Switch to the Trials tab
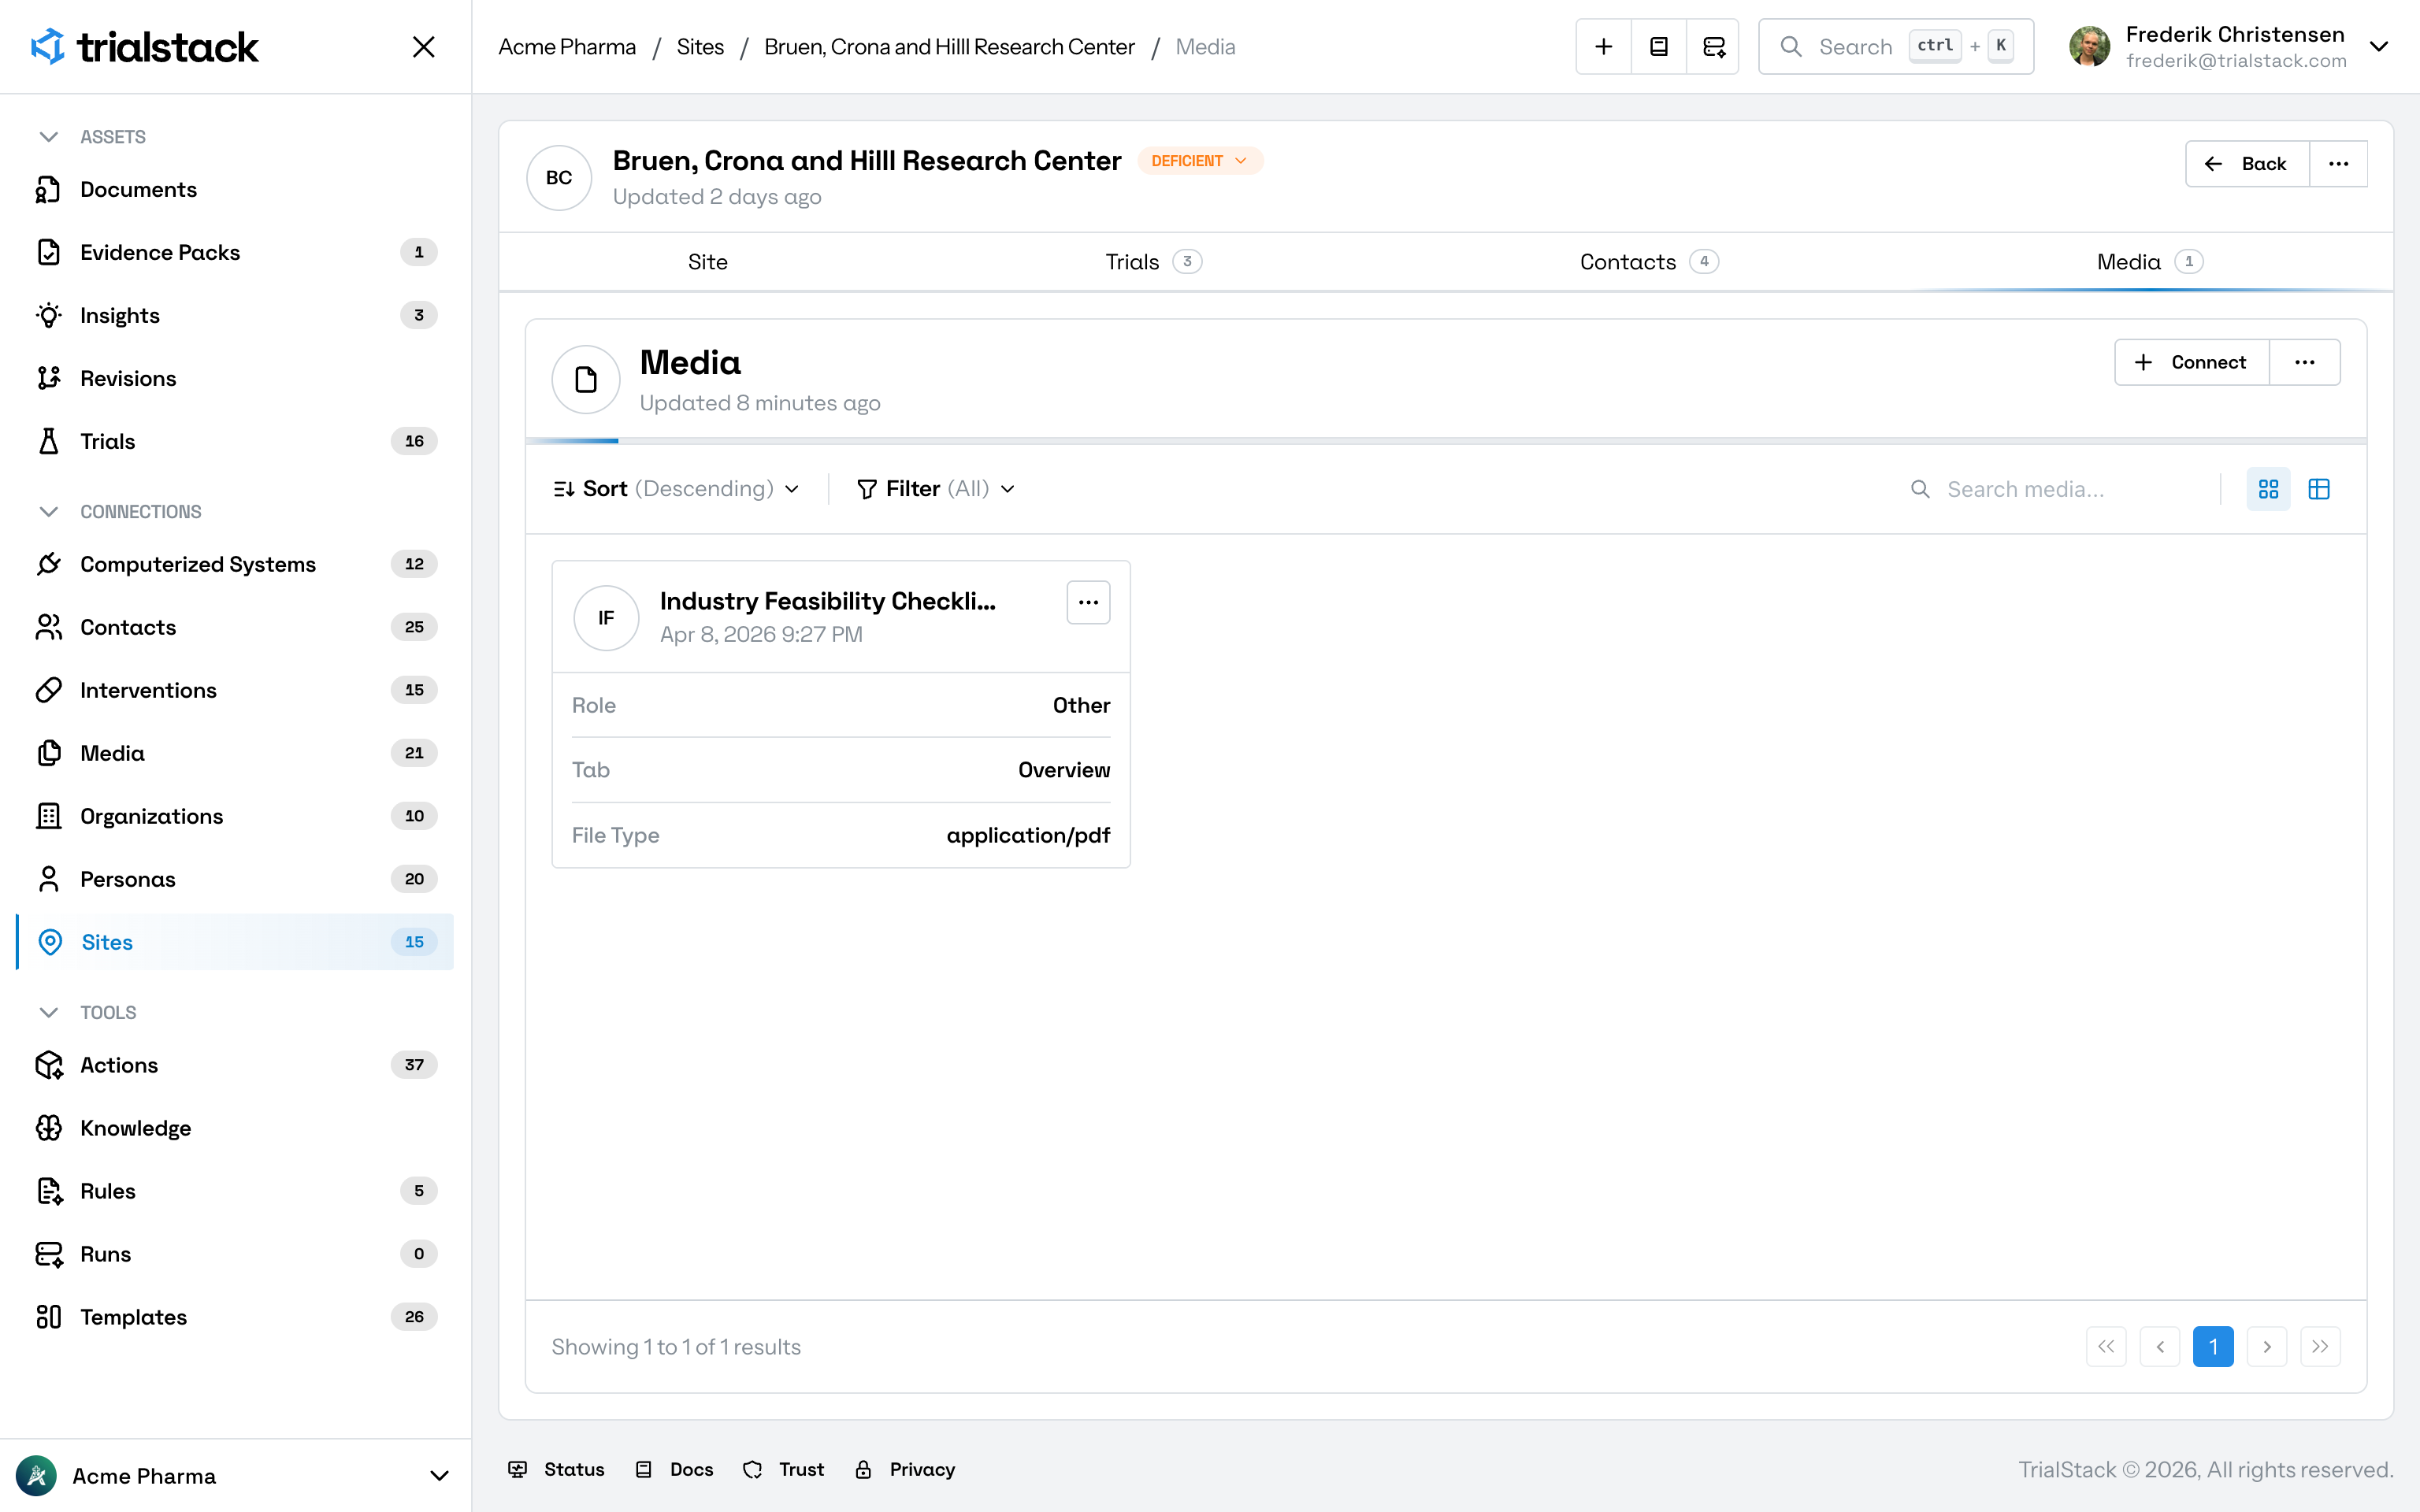This screenshot has width=2420, height=1512. click(x=1153, y=262)
